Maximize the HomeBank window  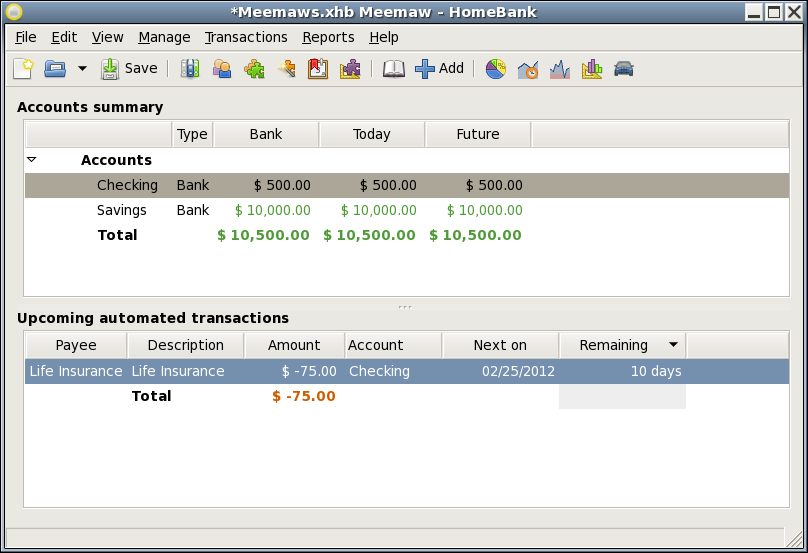(774, 12)
